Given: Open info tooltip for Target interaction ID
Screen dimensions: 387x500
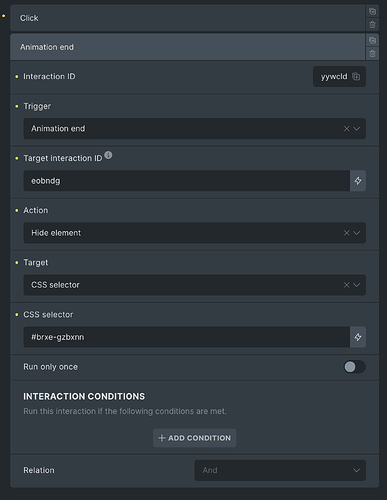Looking at the screenshot, I should pyautogui.click(x=108, y=155).
